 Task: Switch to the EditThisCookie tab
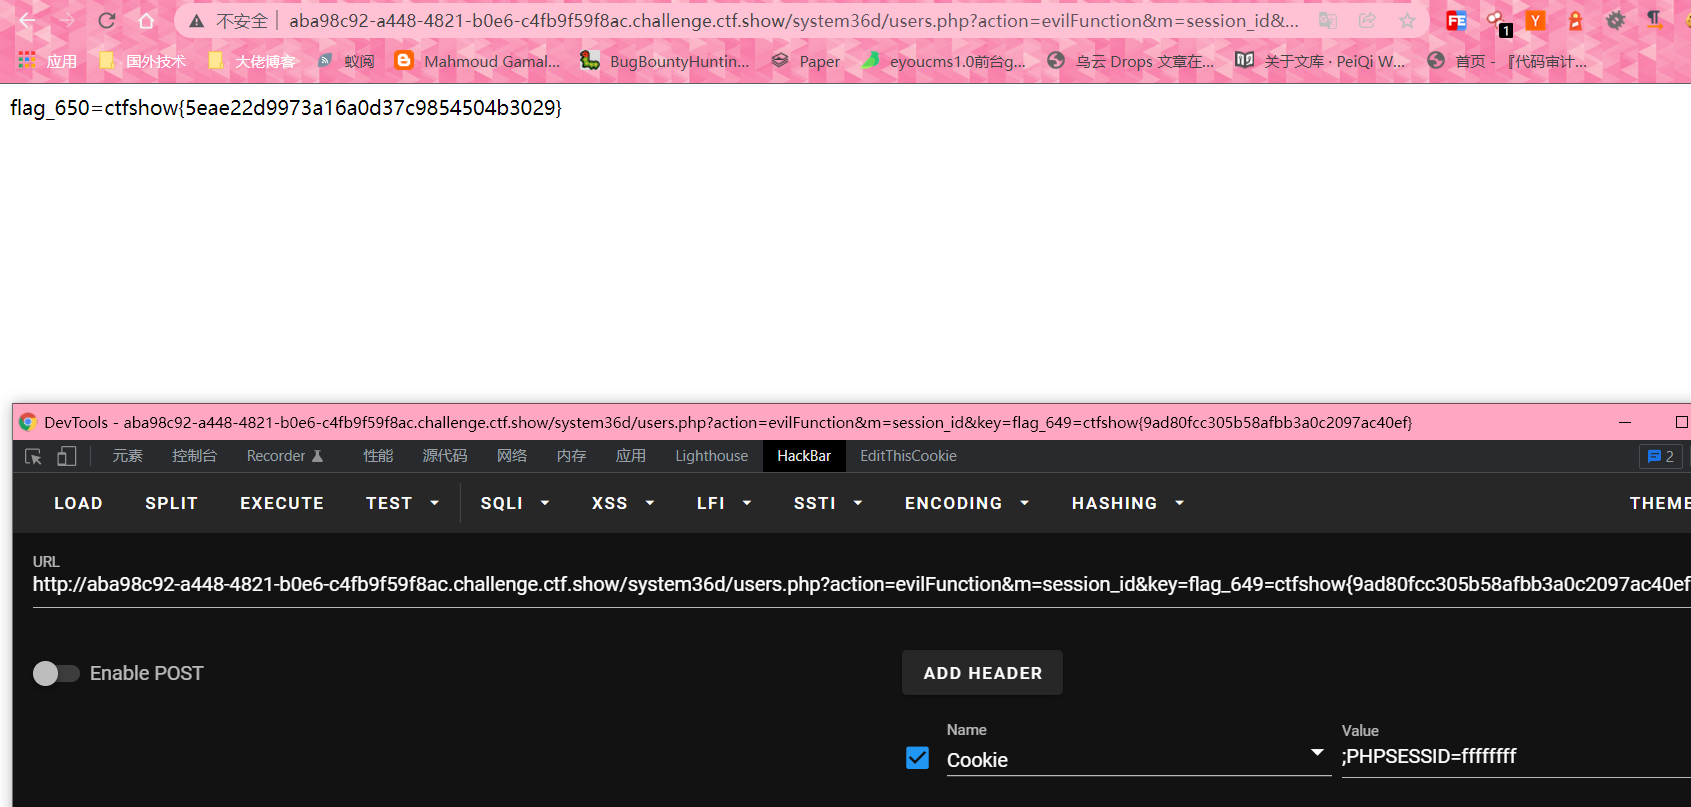908,456
